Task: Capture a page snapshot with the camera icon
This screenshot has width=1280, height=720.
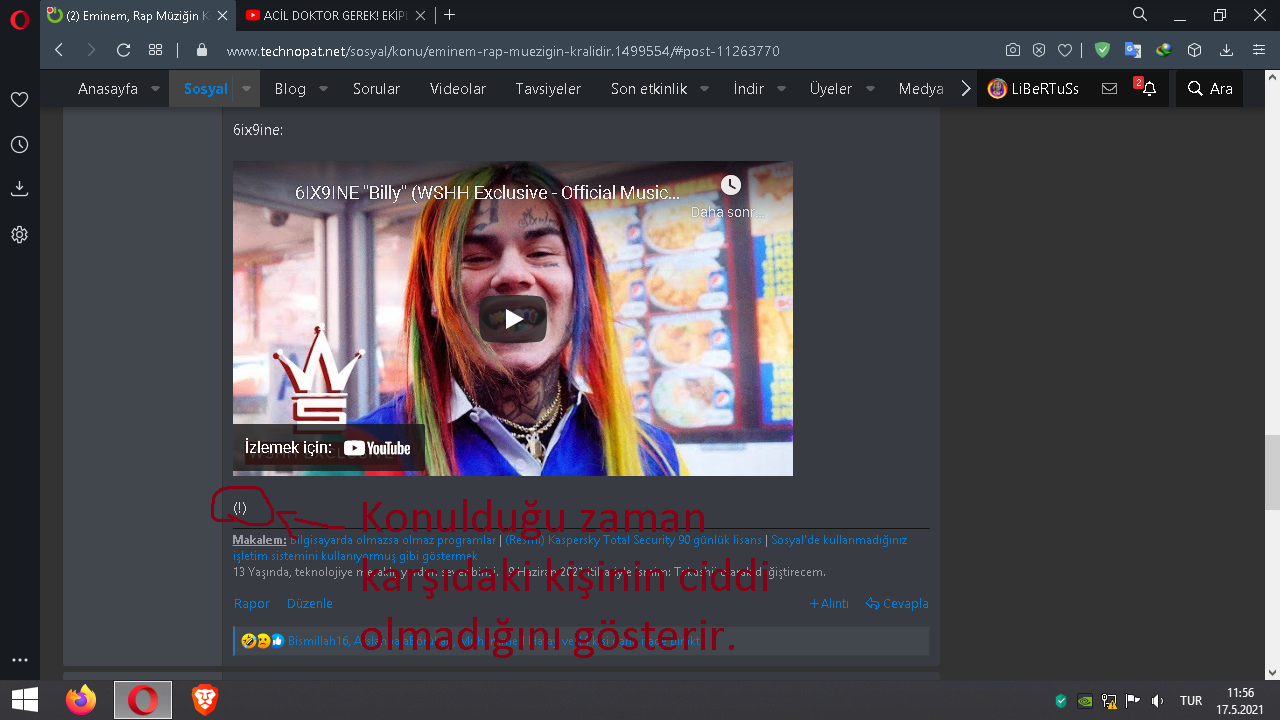Action: (1012, 50)
